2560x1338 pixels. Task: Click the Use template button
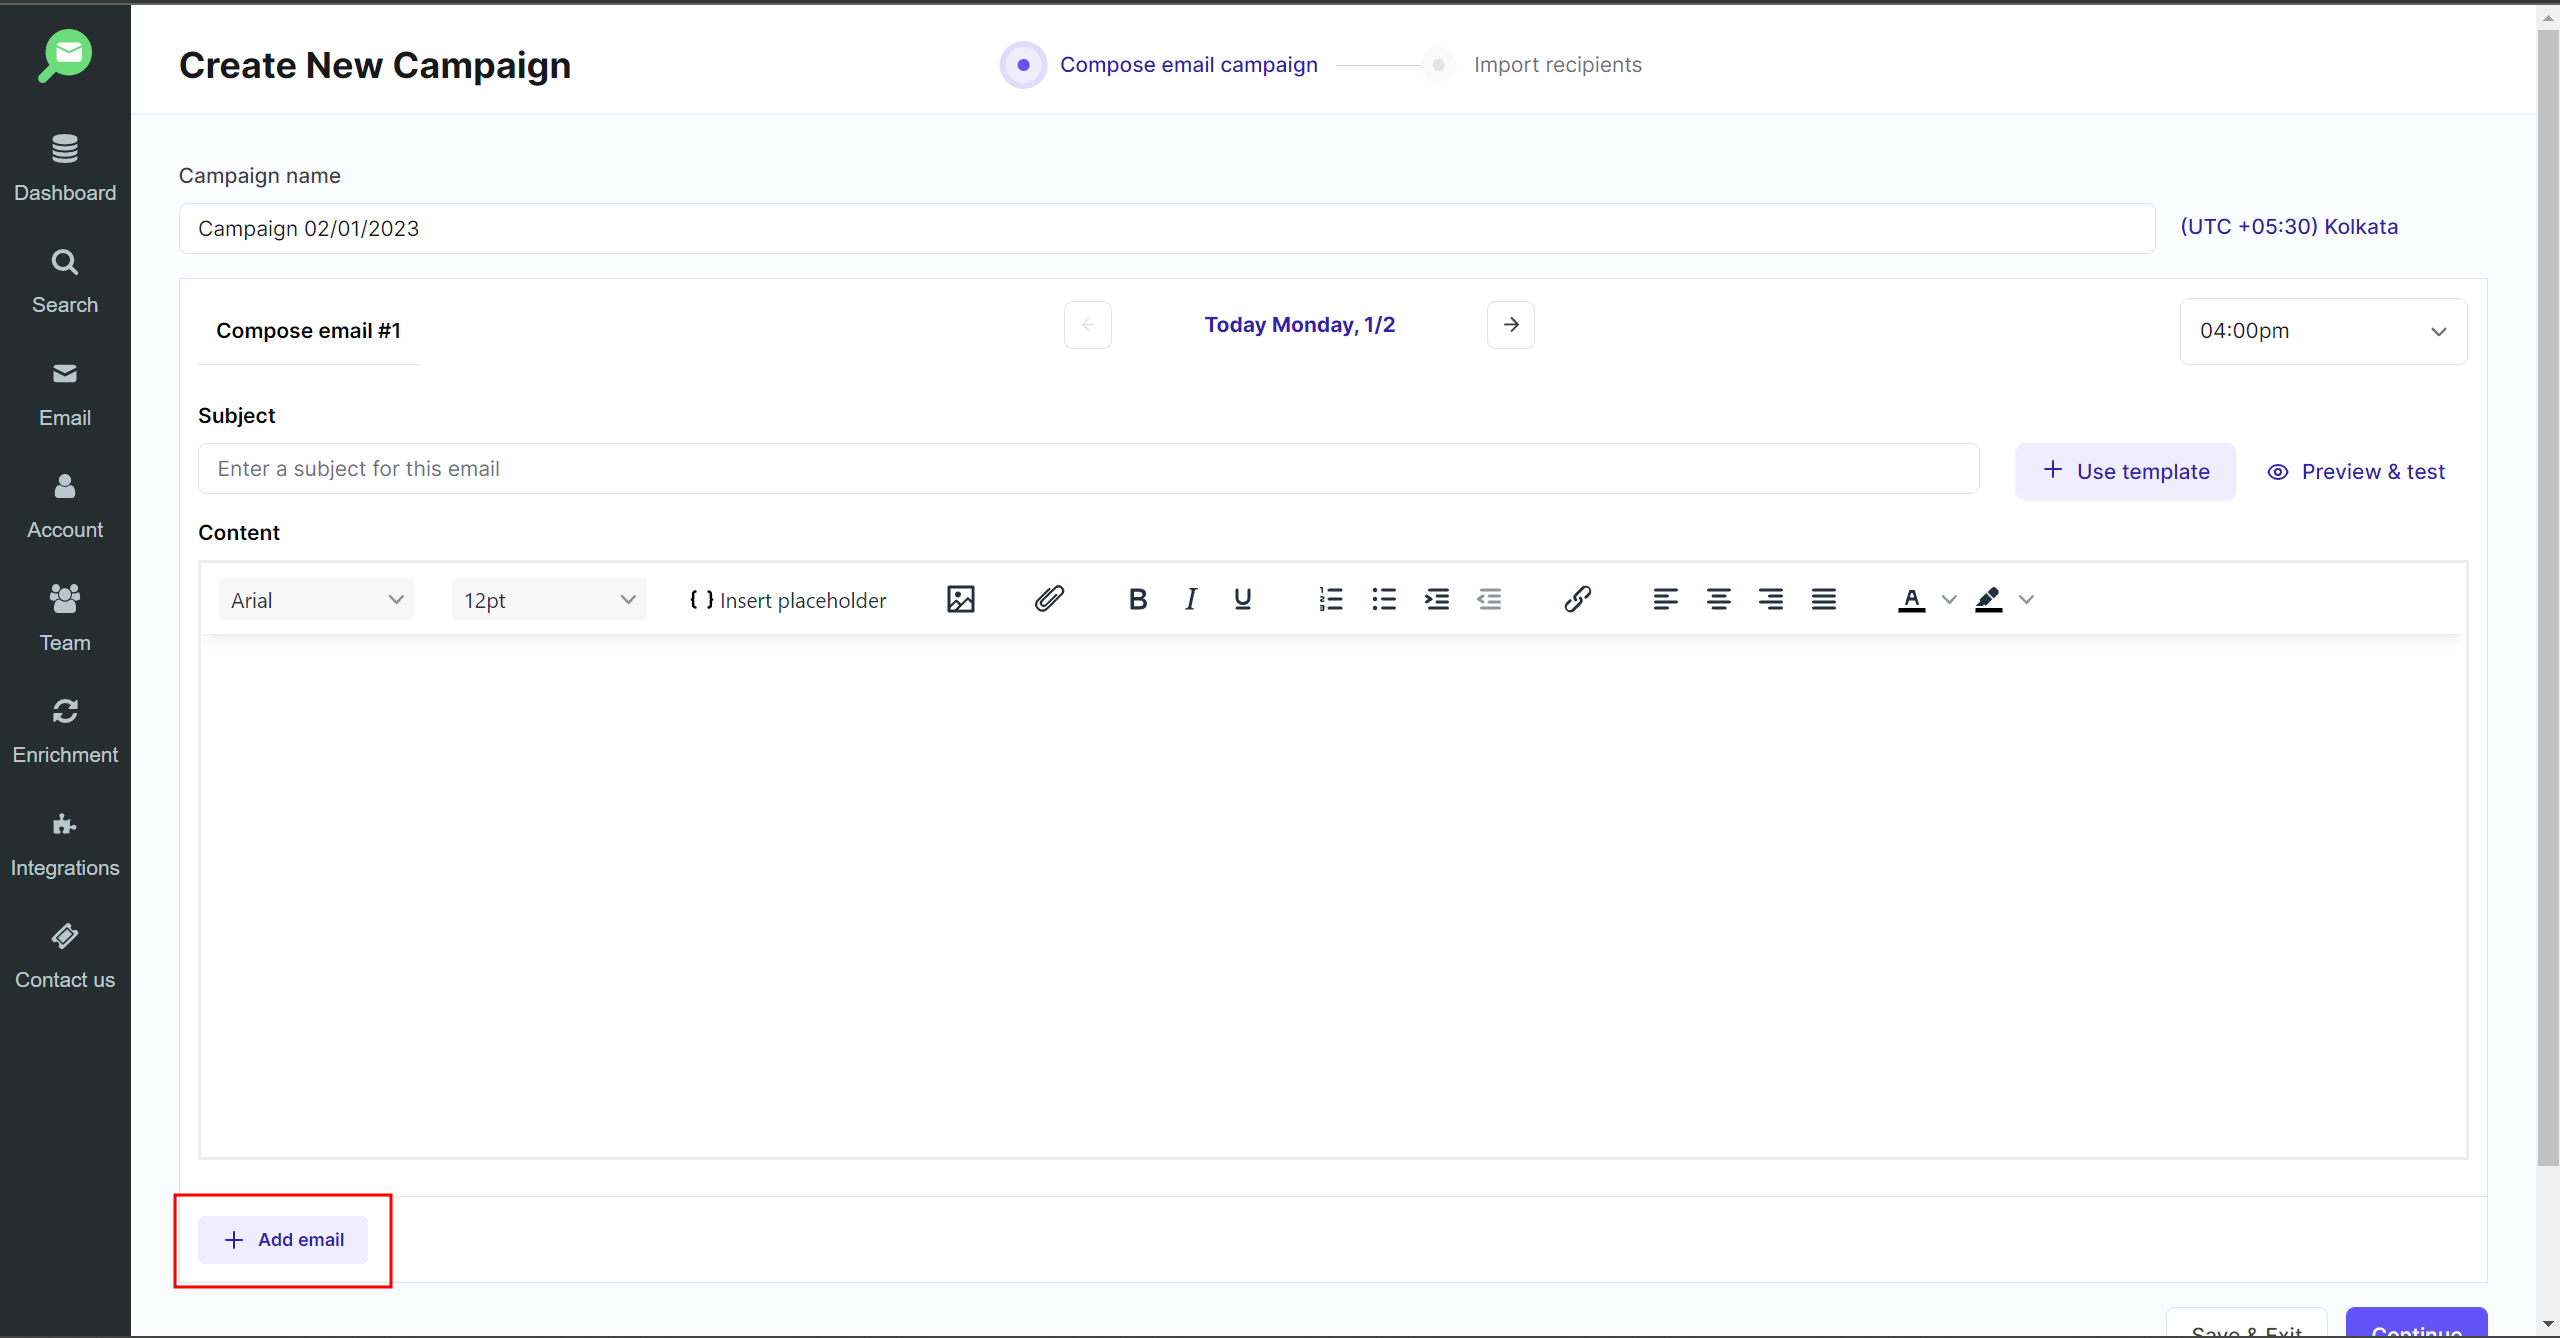2125,471
